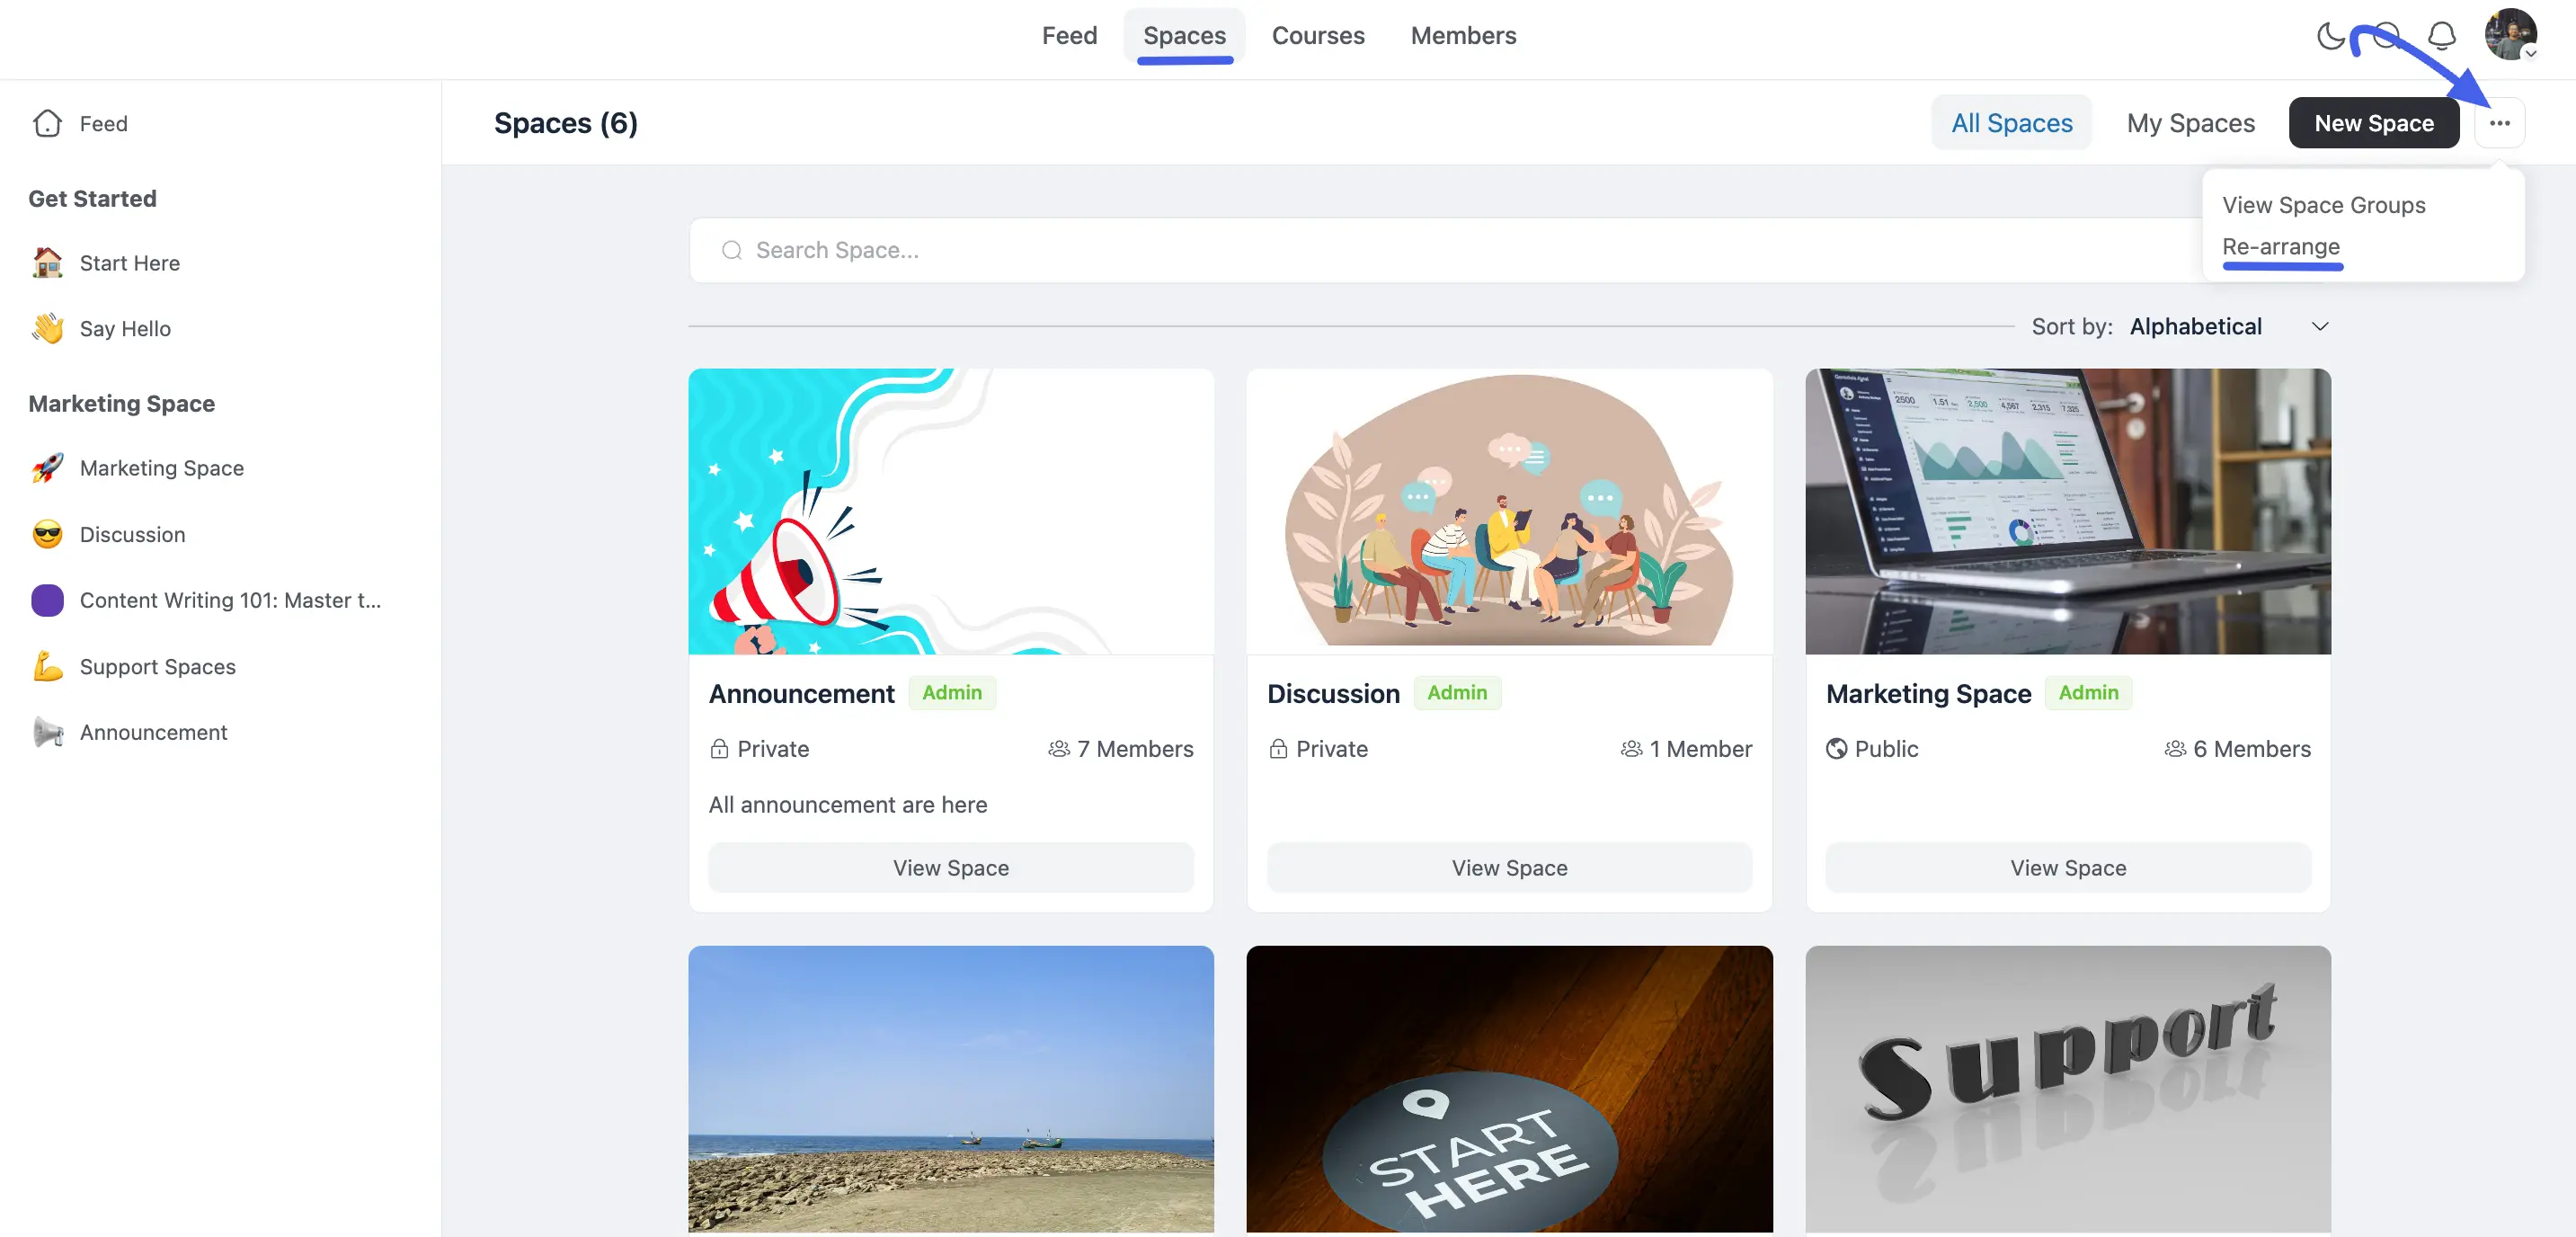
Task: View Space on the Announcement card
Action: click(950, 868)
